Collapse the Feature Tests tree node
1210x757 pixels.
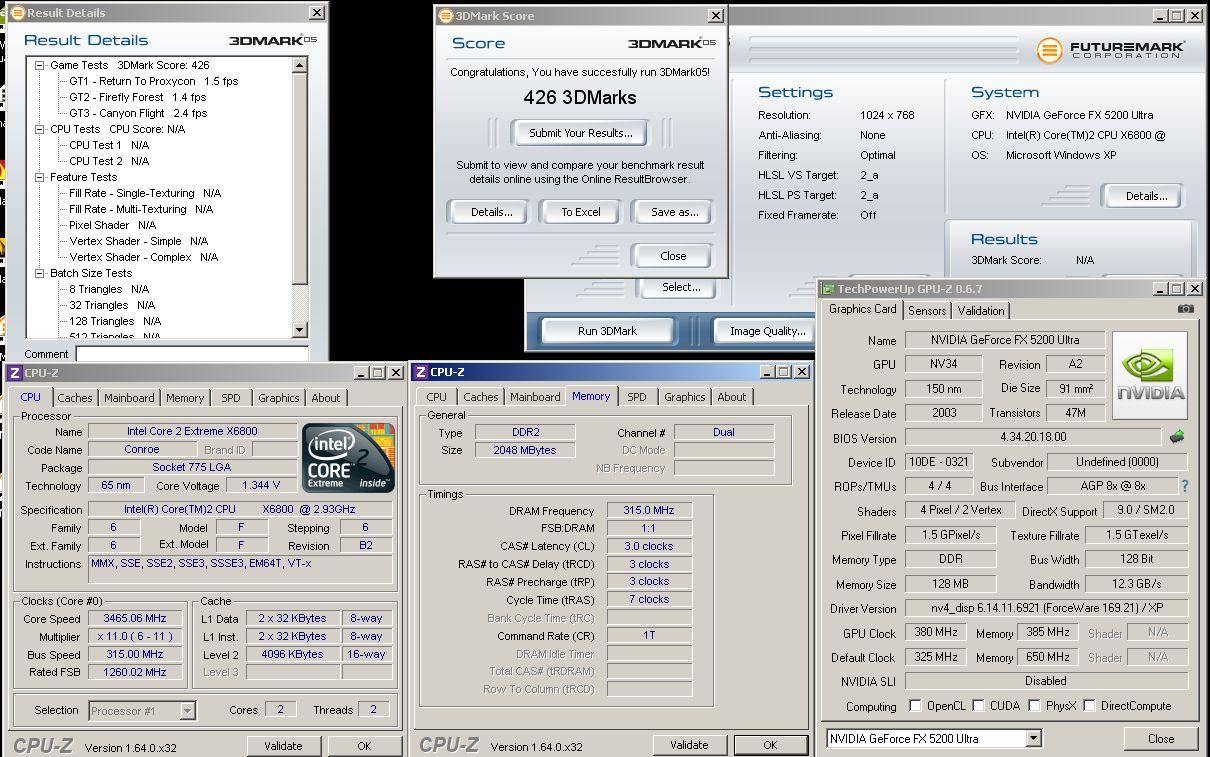coord(40,177)
